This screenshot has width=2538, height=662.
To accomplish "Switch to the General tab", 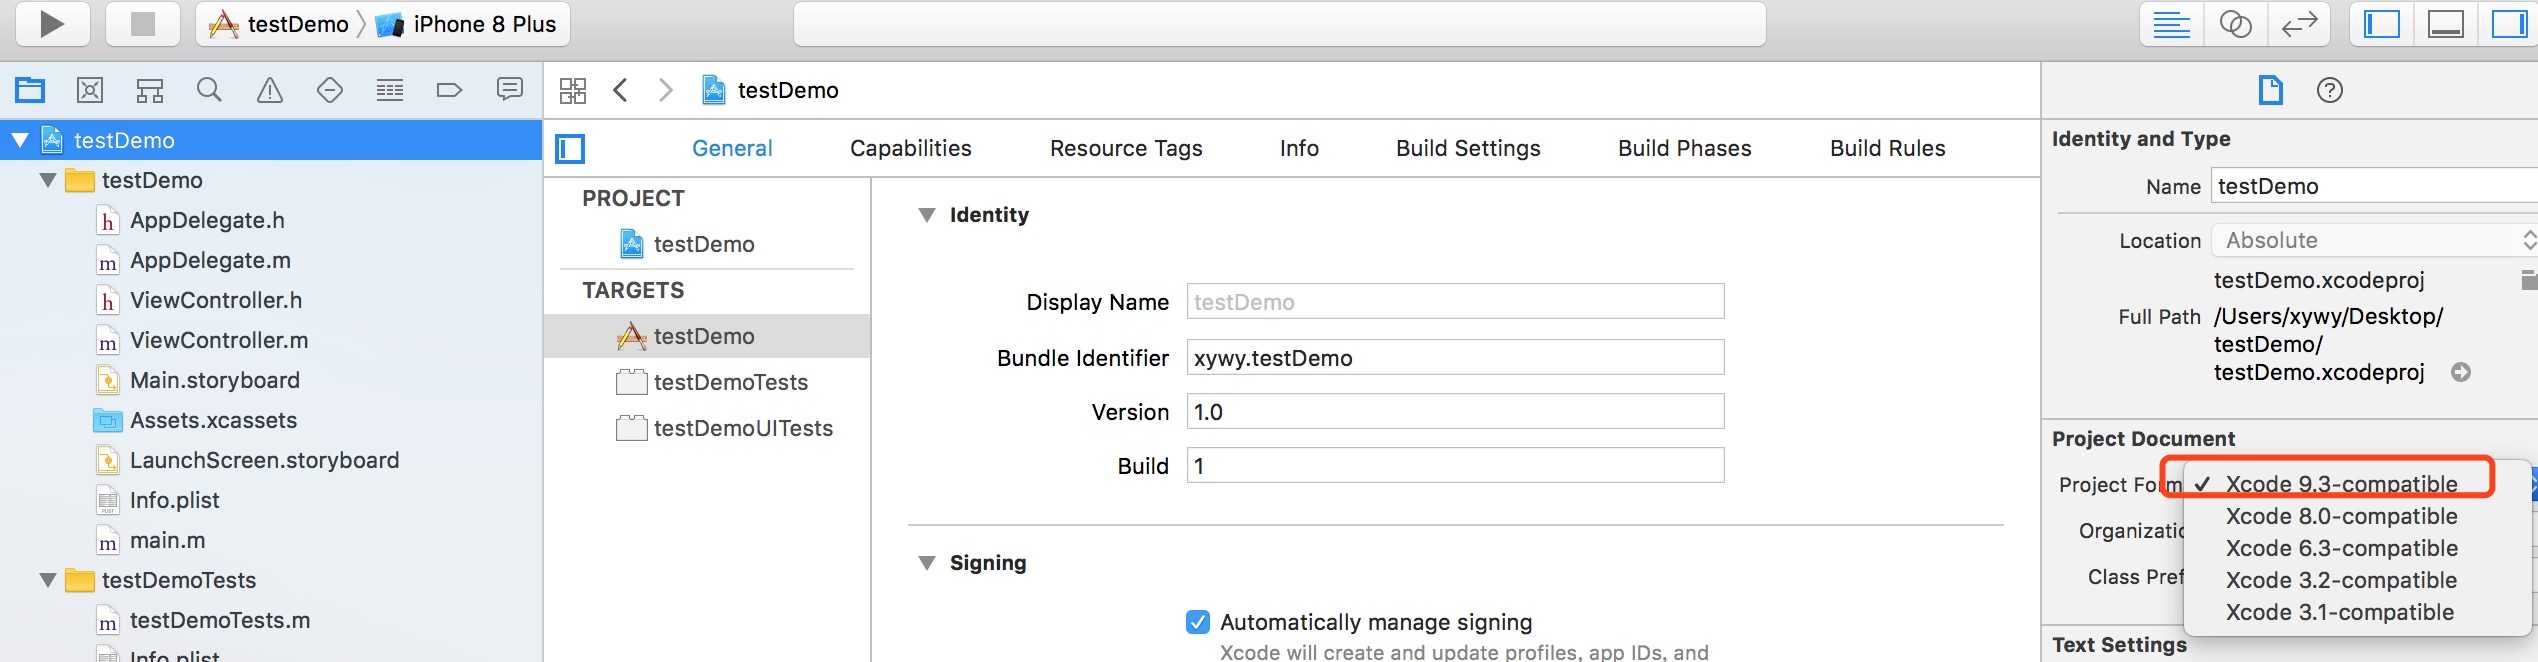I will tap(732, 148).
